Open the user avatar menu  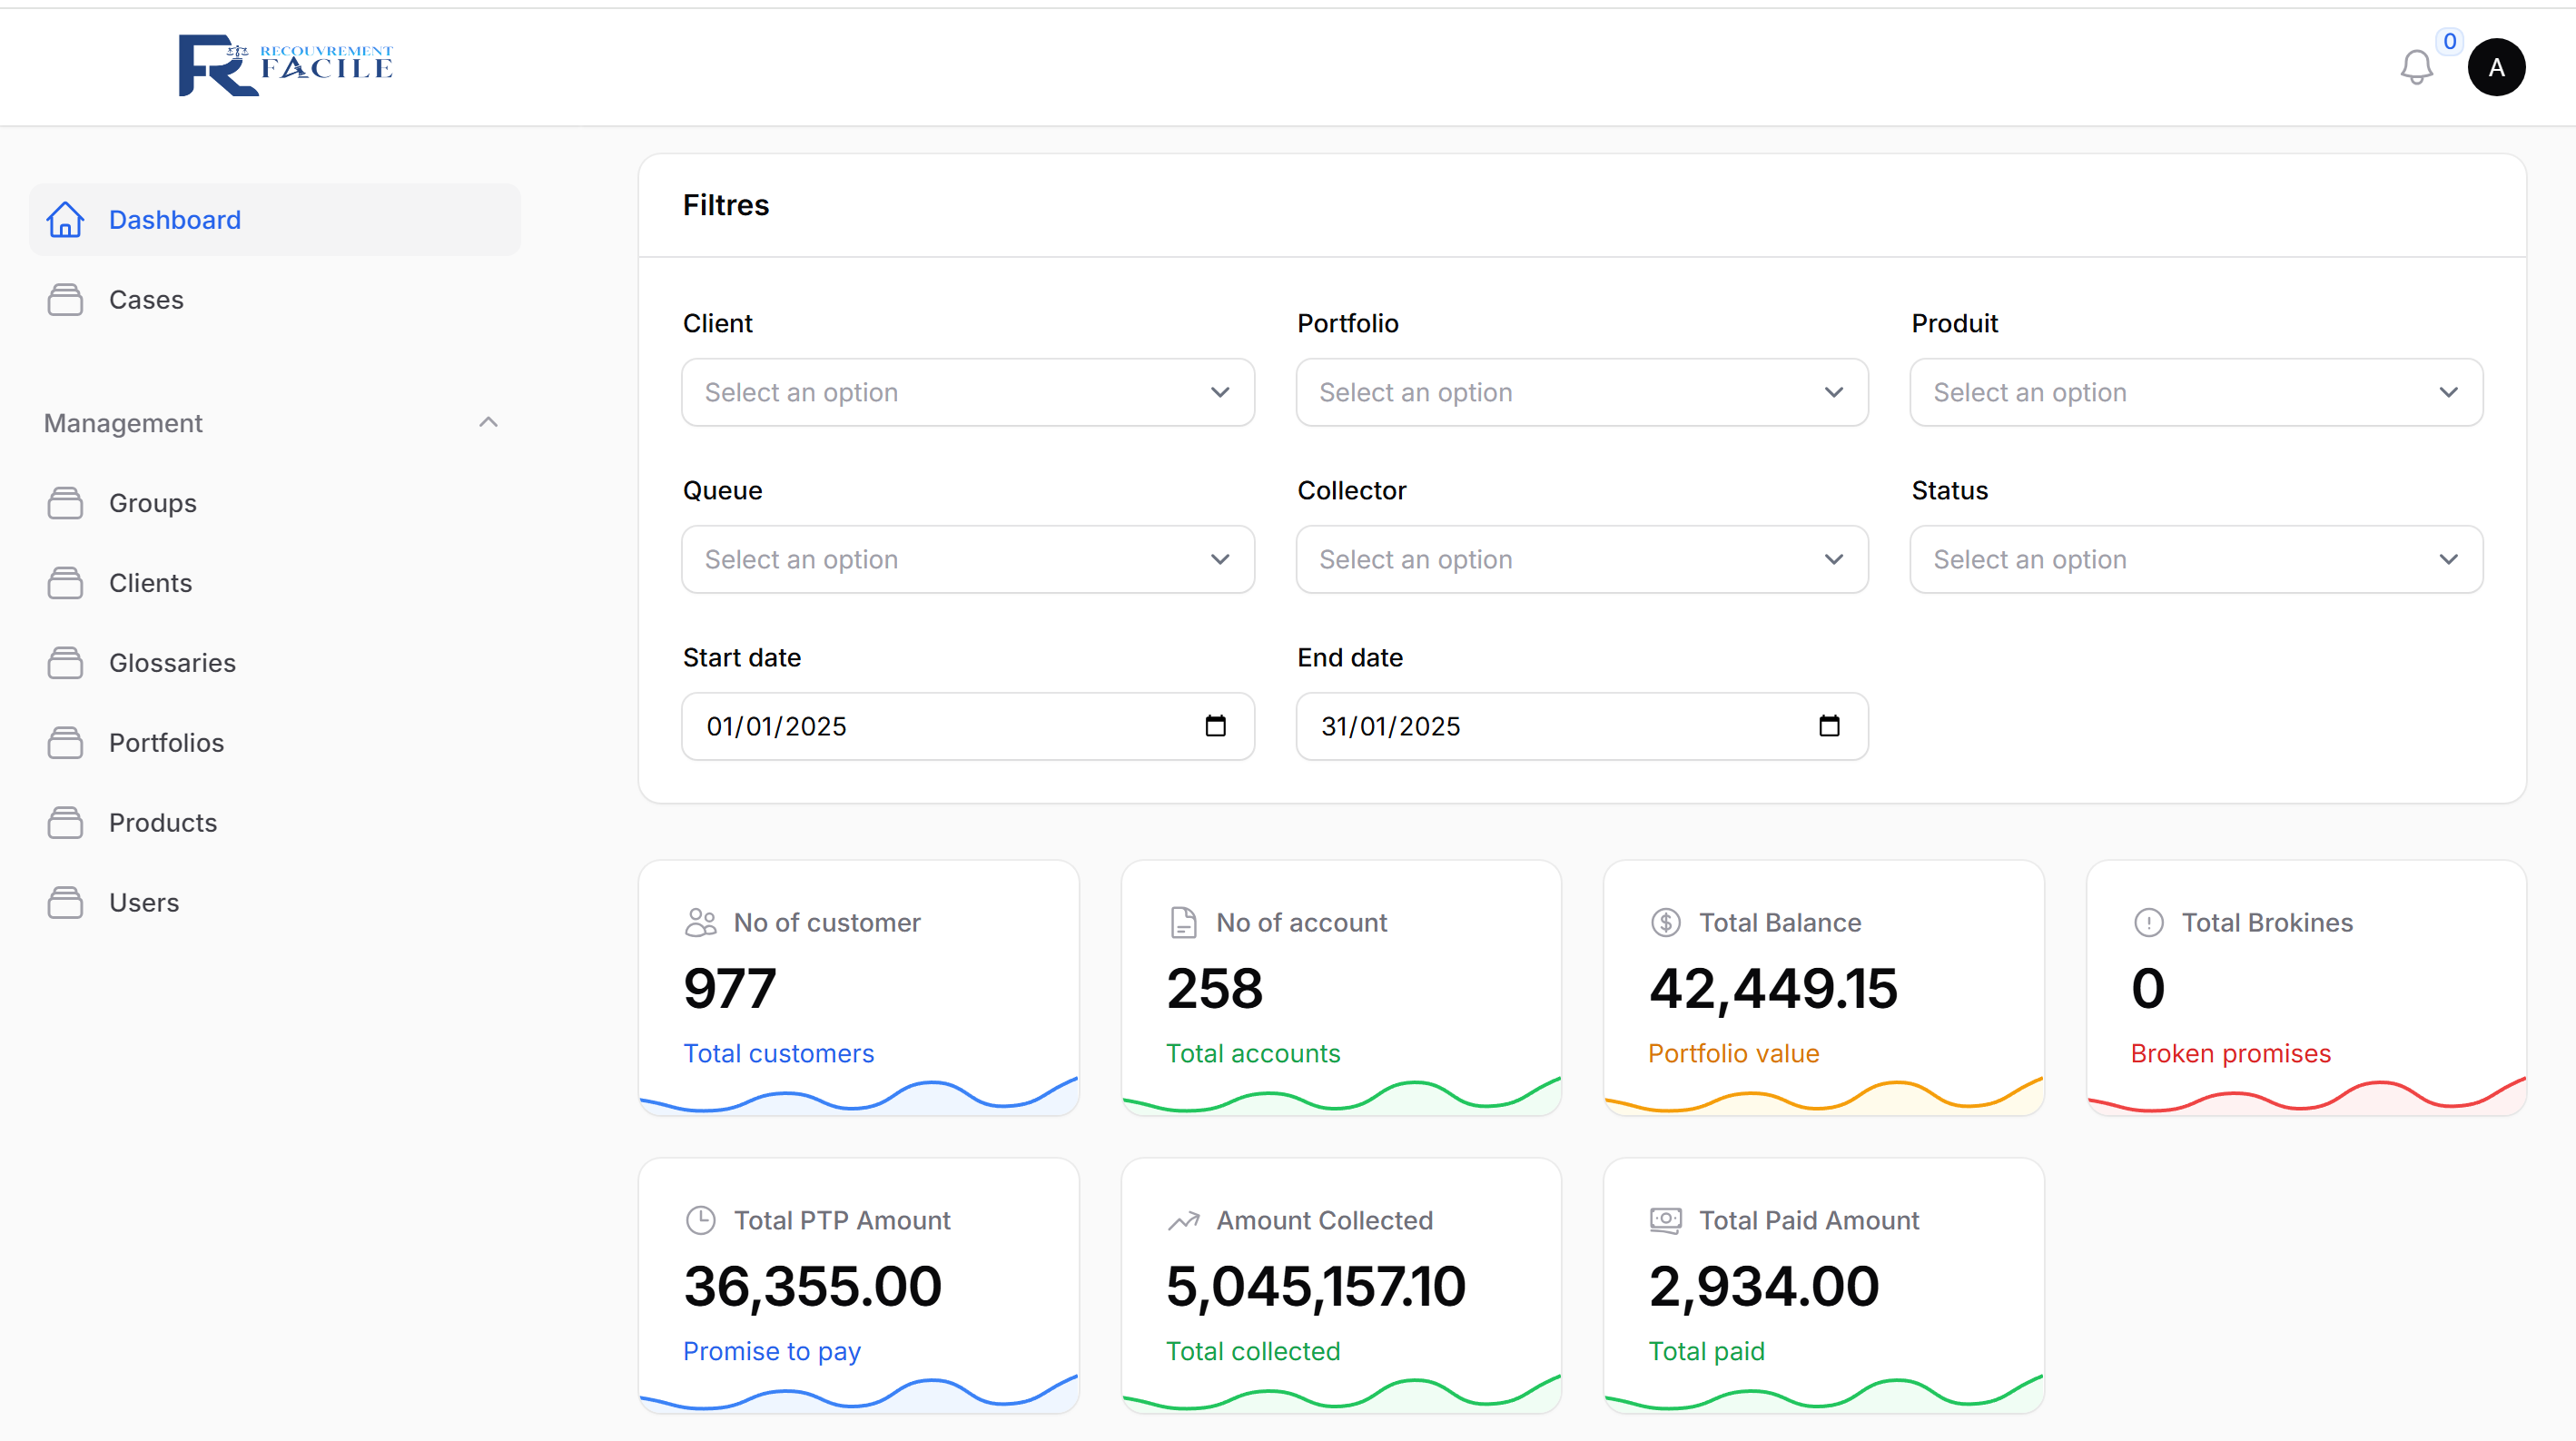pyautogui.click(x=2495, y=67)
